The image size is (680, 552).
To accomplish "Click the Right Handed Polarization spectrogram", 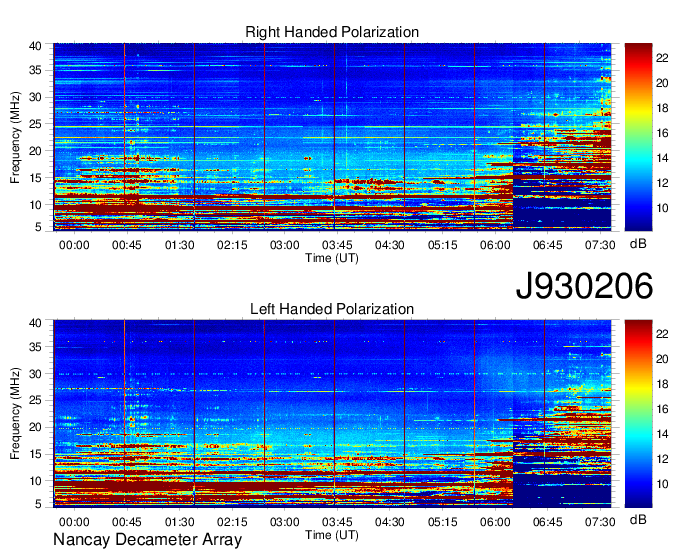I will coord(332,136).
